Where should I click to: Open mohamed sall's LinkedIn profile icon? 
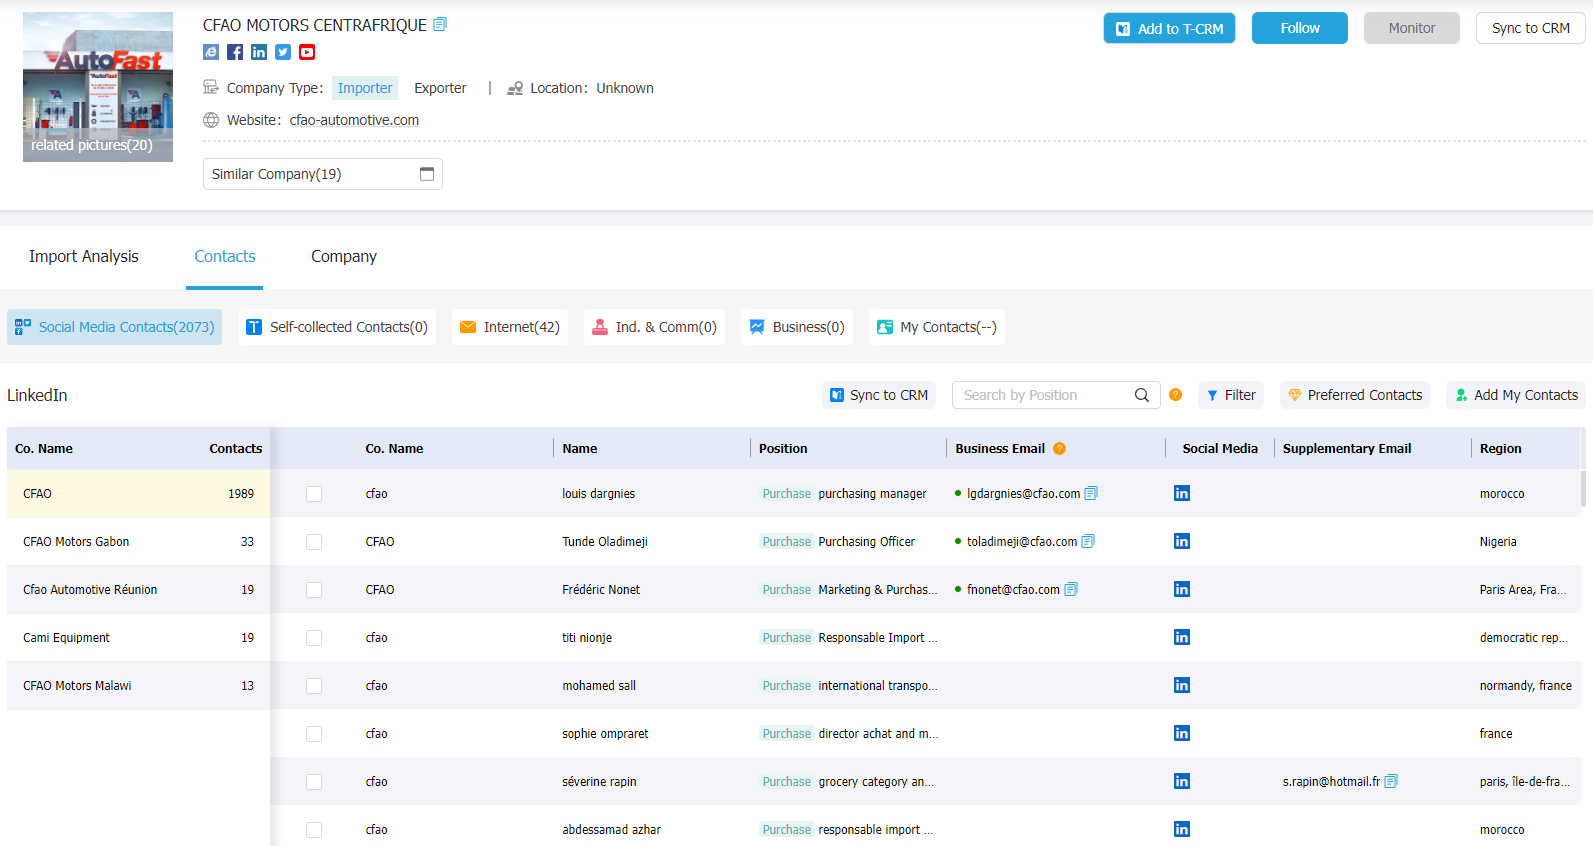pyautogui.click(x=1182, y=685)
